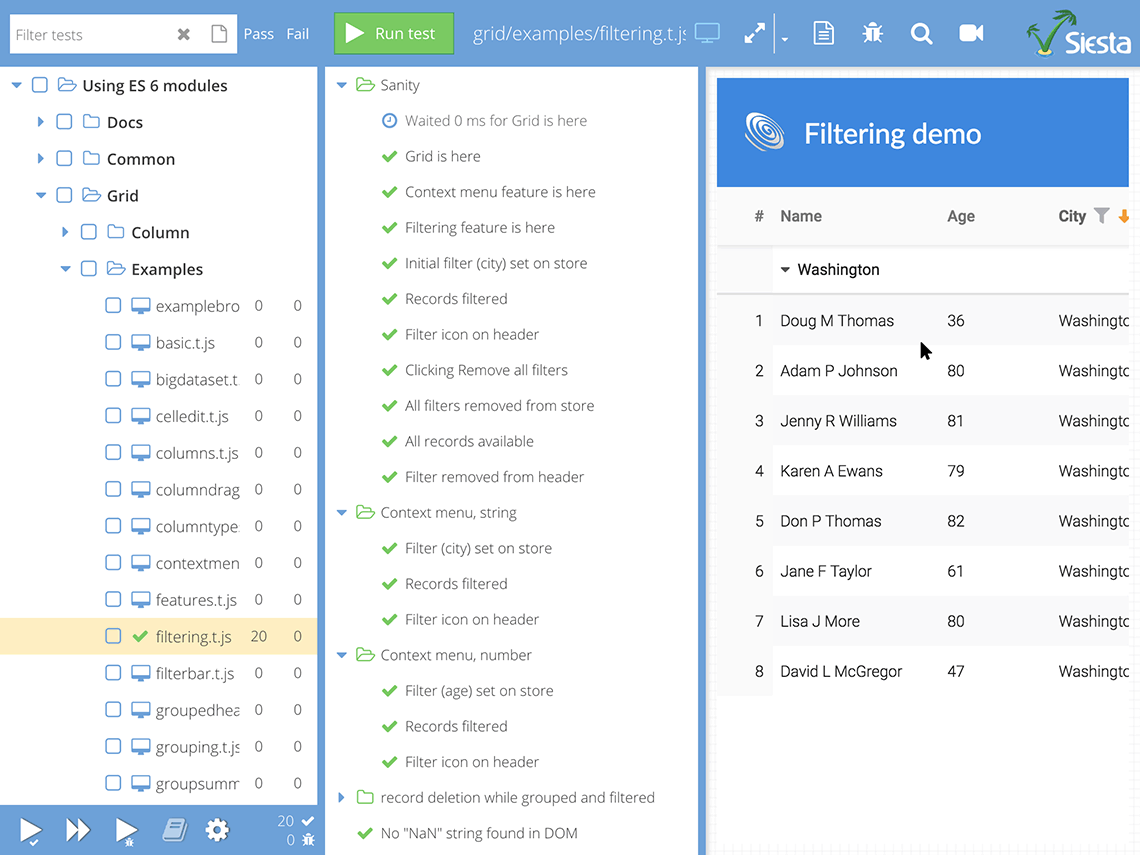Click the magnifier search icon in toolbar
Viewport: 1140px width, 855px height.
921,33
